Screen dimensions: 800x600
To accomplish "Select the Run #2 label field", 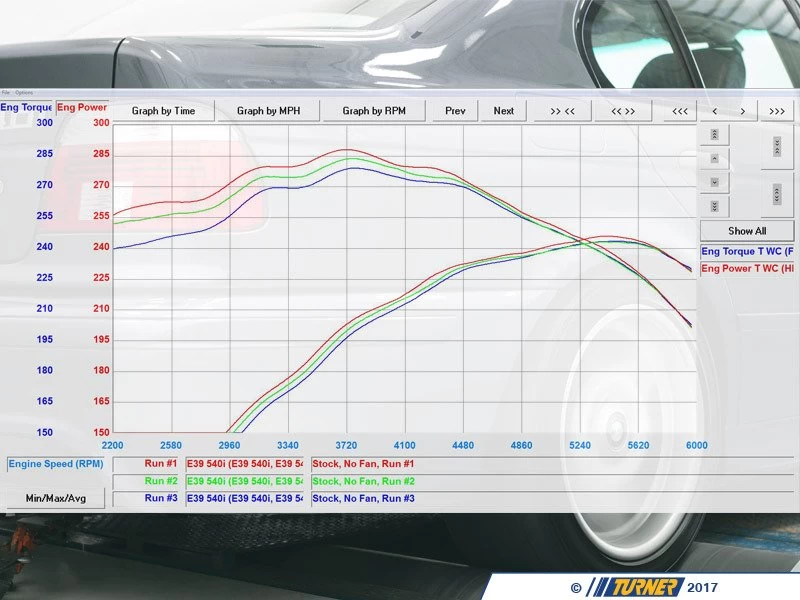I will [x=148, y=481].
